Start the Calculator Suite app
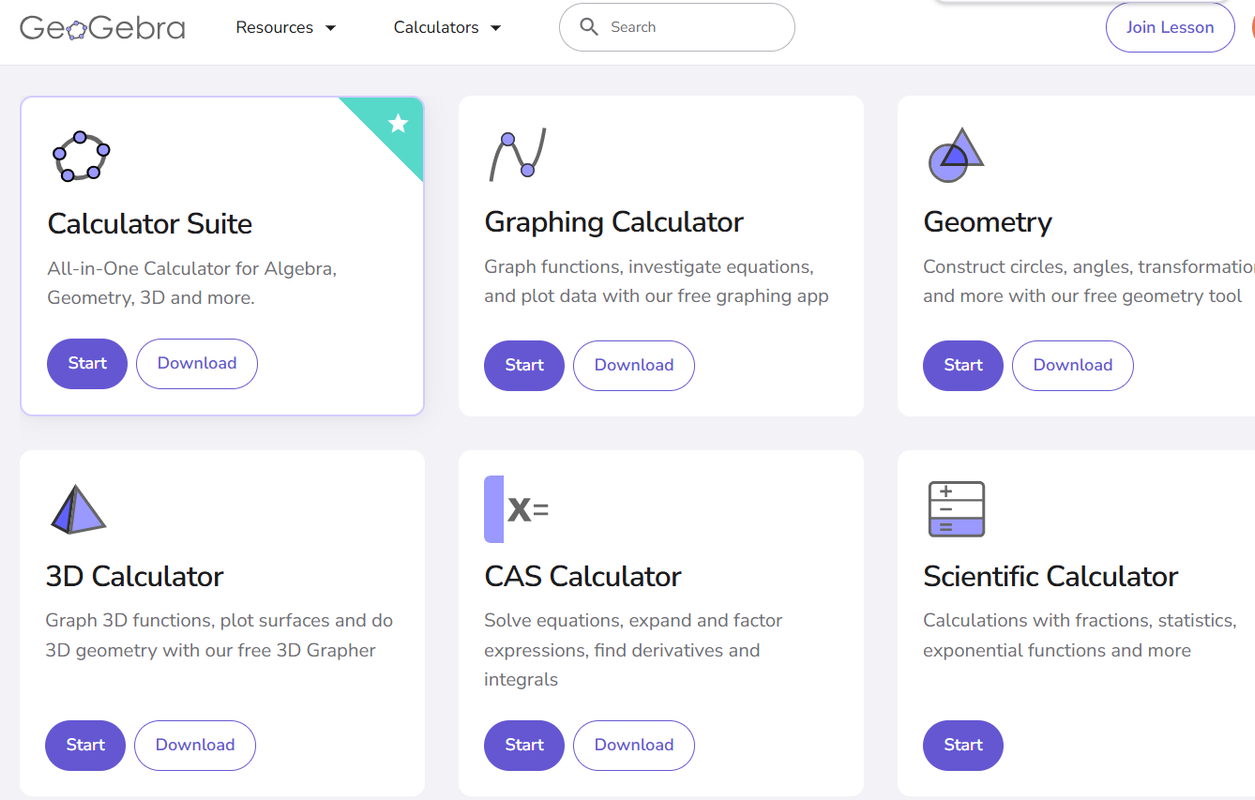 pos(87,364)
